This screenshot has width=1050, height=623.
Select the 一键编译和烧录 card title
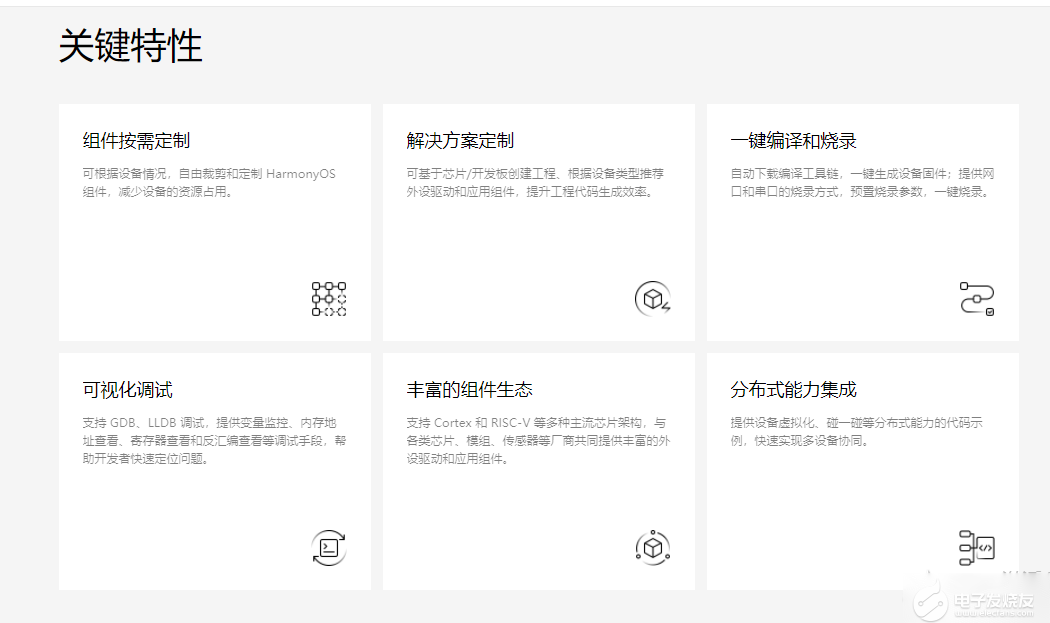pos(794,141)
